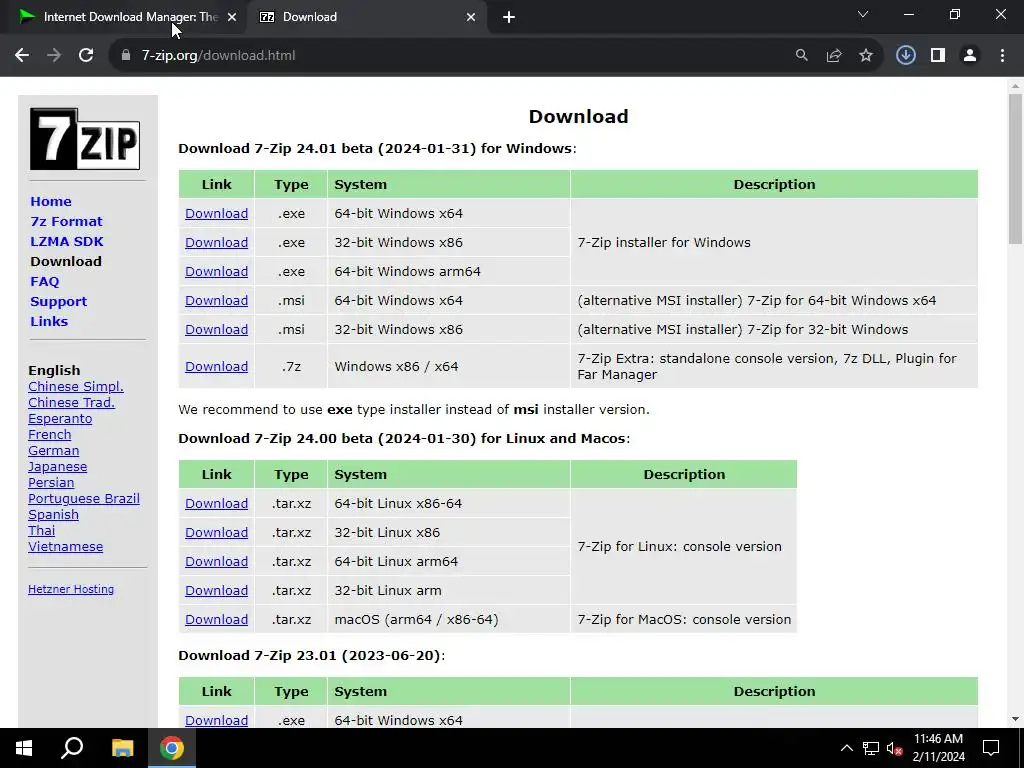Image resolution: width=1024 pixels, height=768 pixels.
Task: Click the browser forward arrow
Action: 54,56
